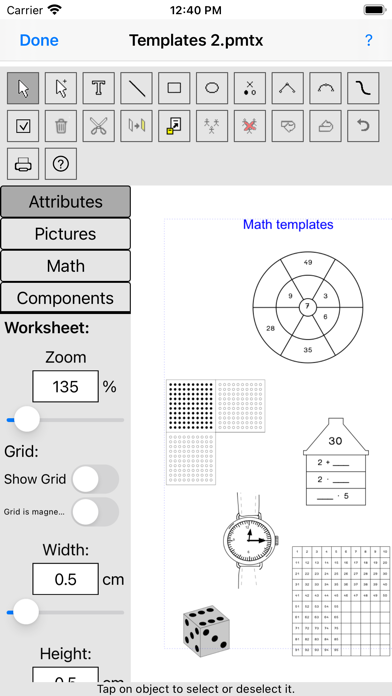Click the circled question mark toolbar icon
Image resolution: width=392 pixels, height=696 pixels.
pyautogui.click(x=61, y=164)
